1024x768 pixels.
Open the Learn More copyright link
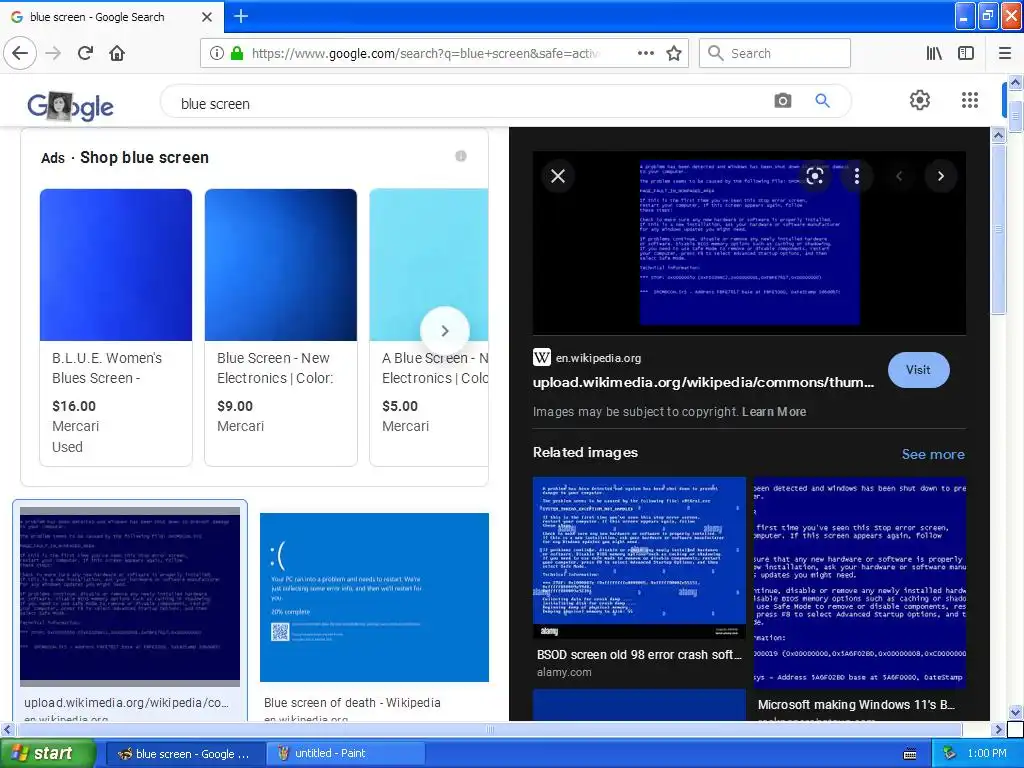point(774,411)
